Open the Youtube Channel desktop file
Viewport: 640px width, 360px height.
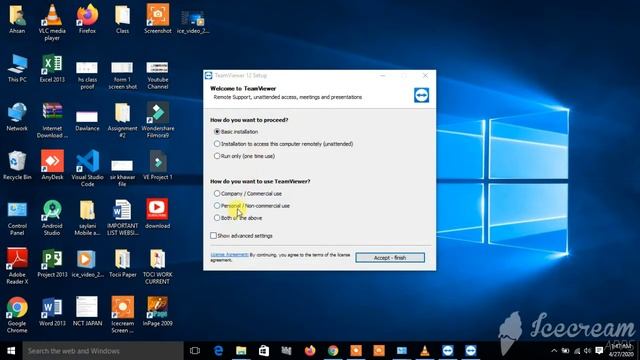(x=158, y=75)
